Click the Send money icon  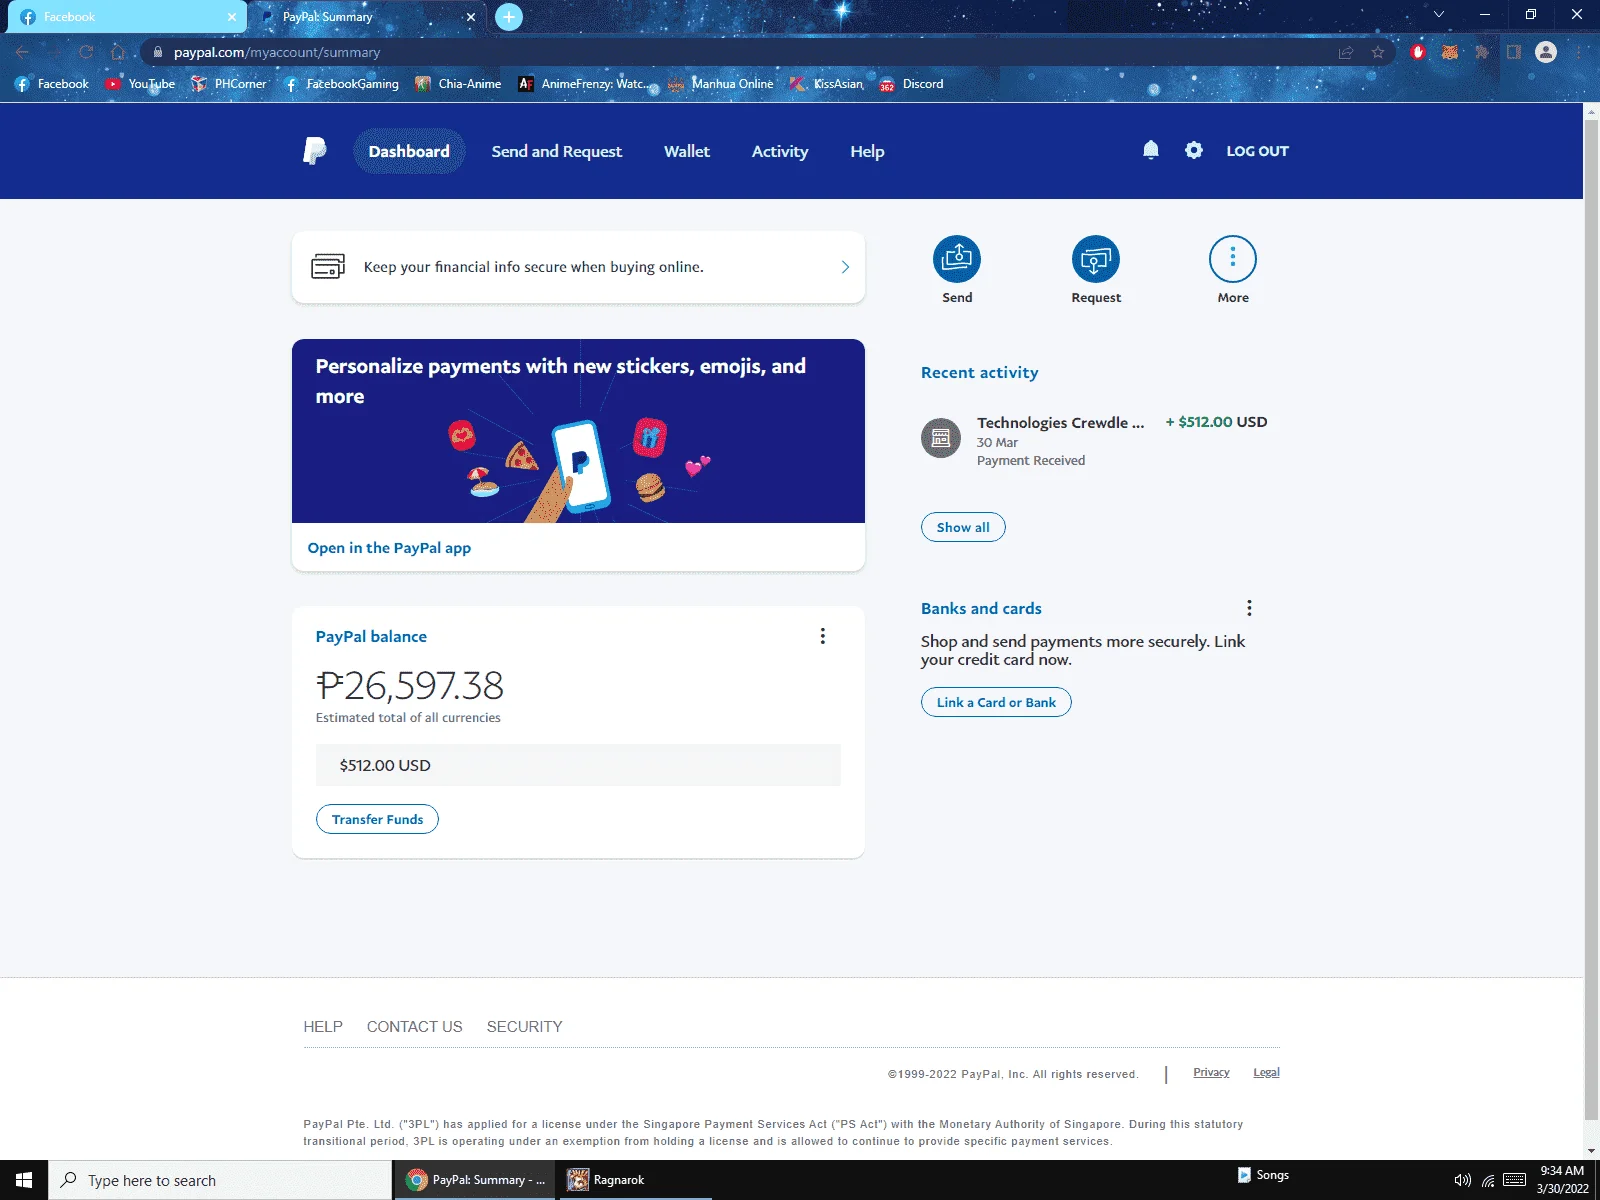957,260
